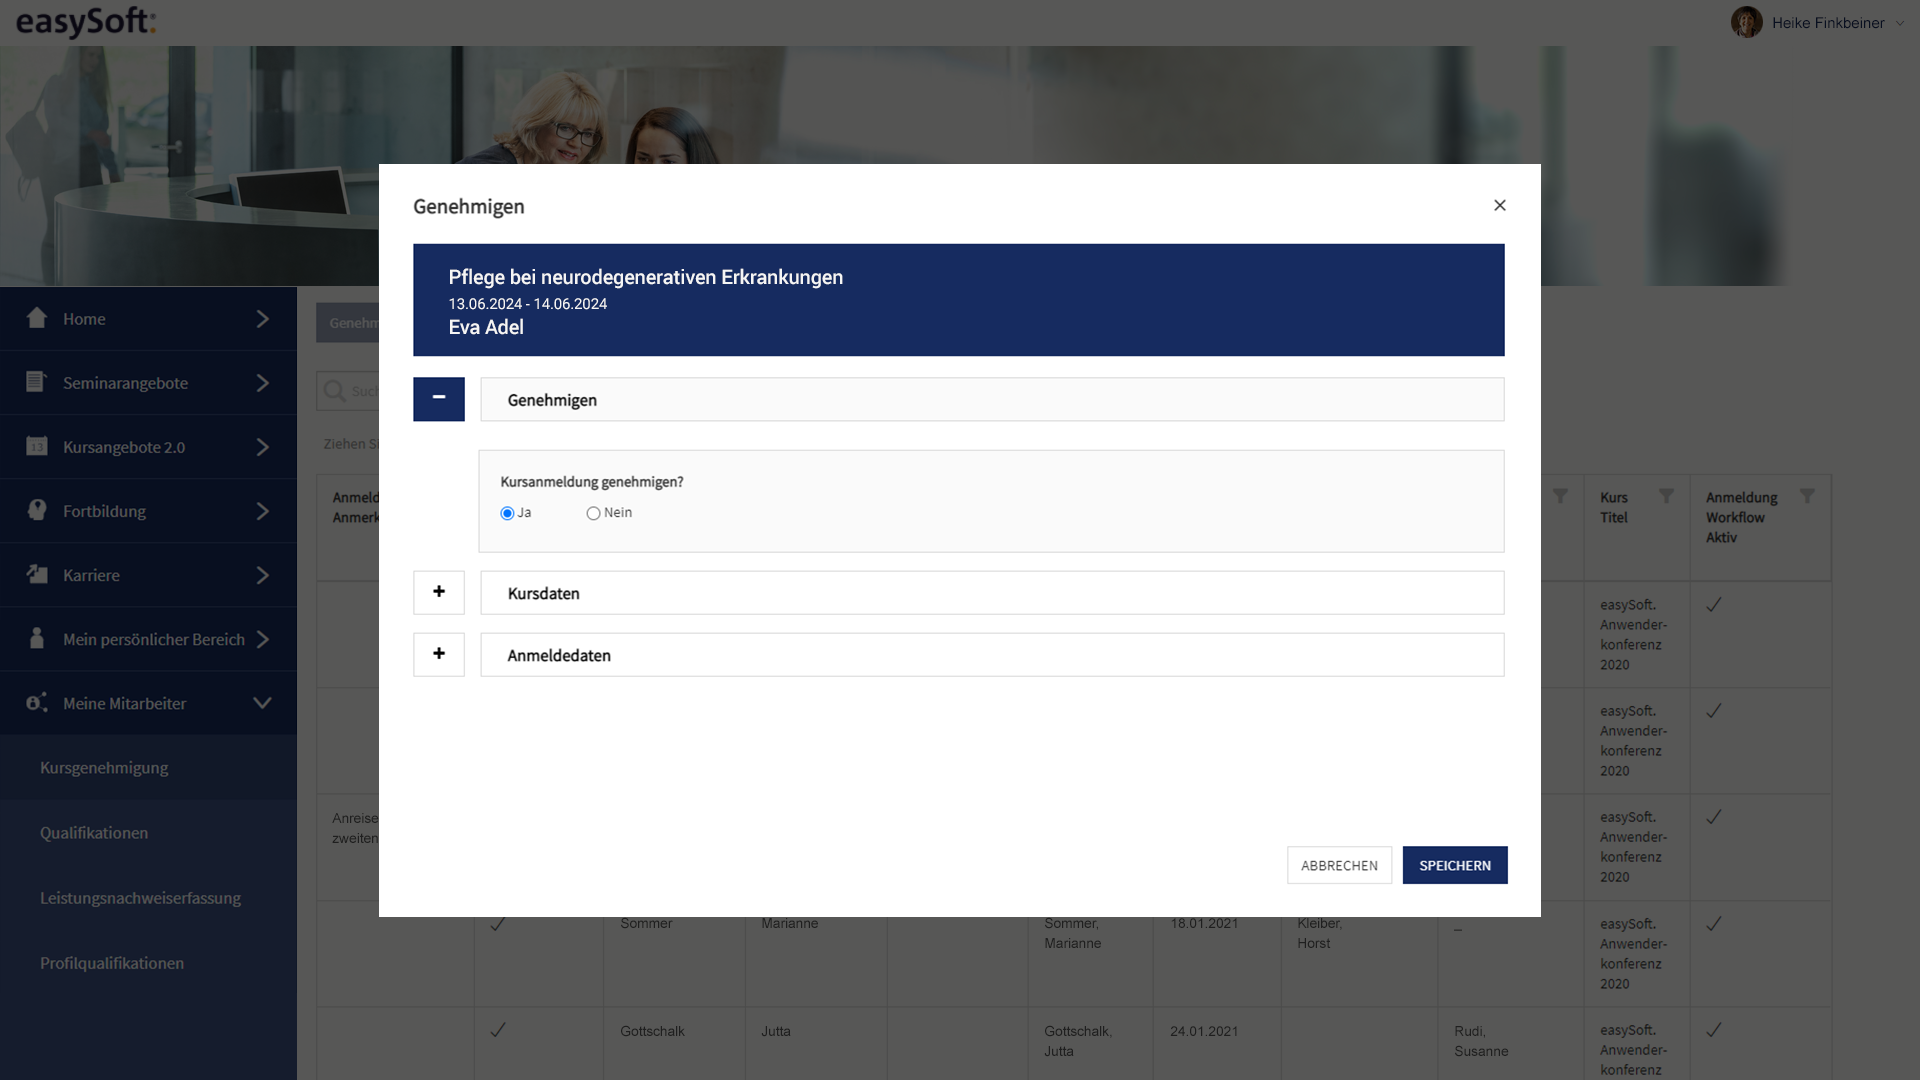Click the Kurs Titel column filter icon
This screenshot has width=1920, height=1080.
pyautogui.click(x=1666, y=496)
